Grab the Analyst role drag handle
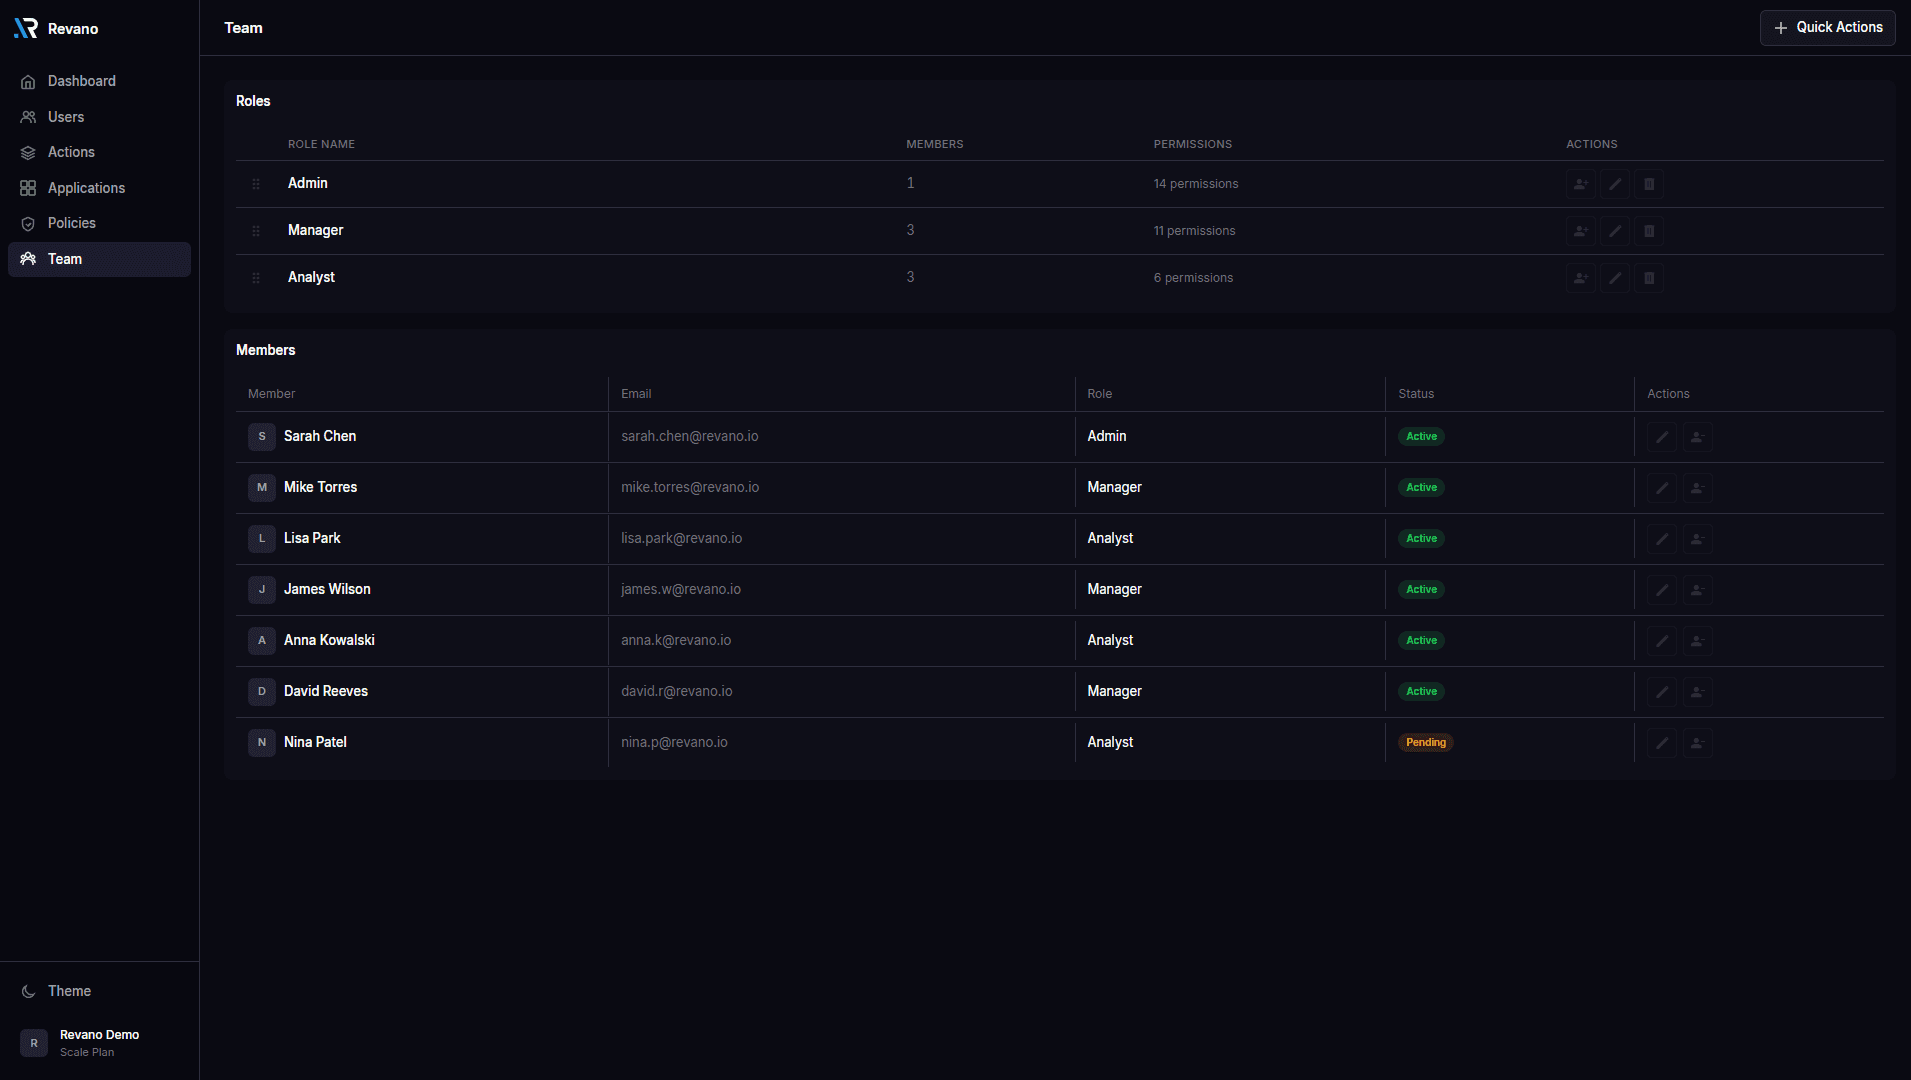This screenshot has width=1911, height=1080. 256,278
